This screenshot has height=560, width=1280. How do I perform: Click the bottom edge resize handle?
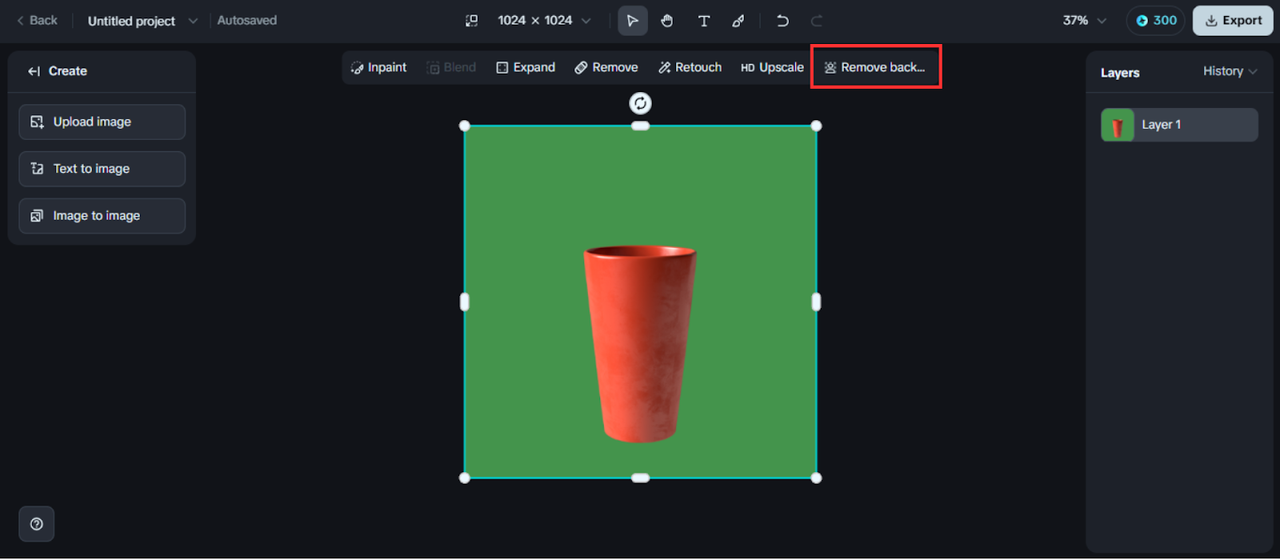point(640,478)
